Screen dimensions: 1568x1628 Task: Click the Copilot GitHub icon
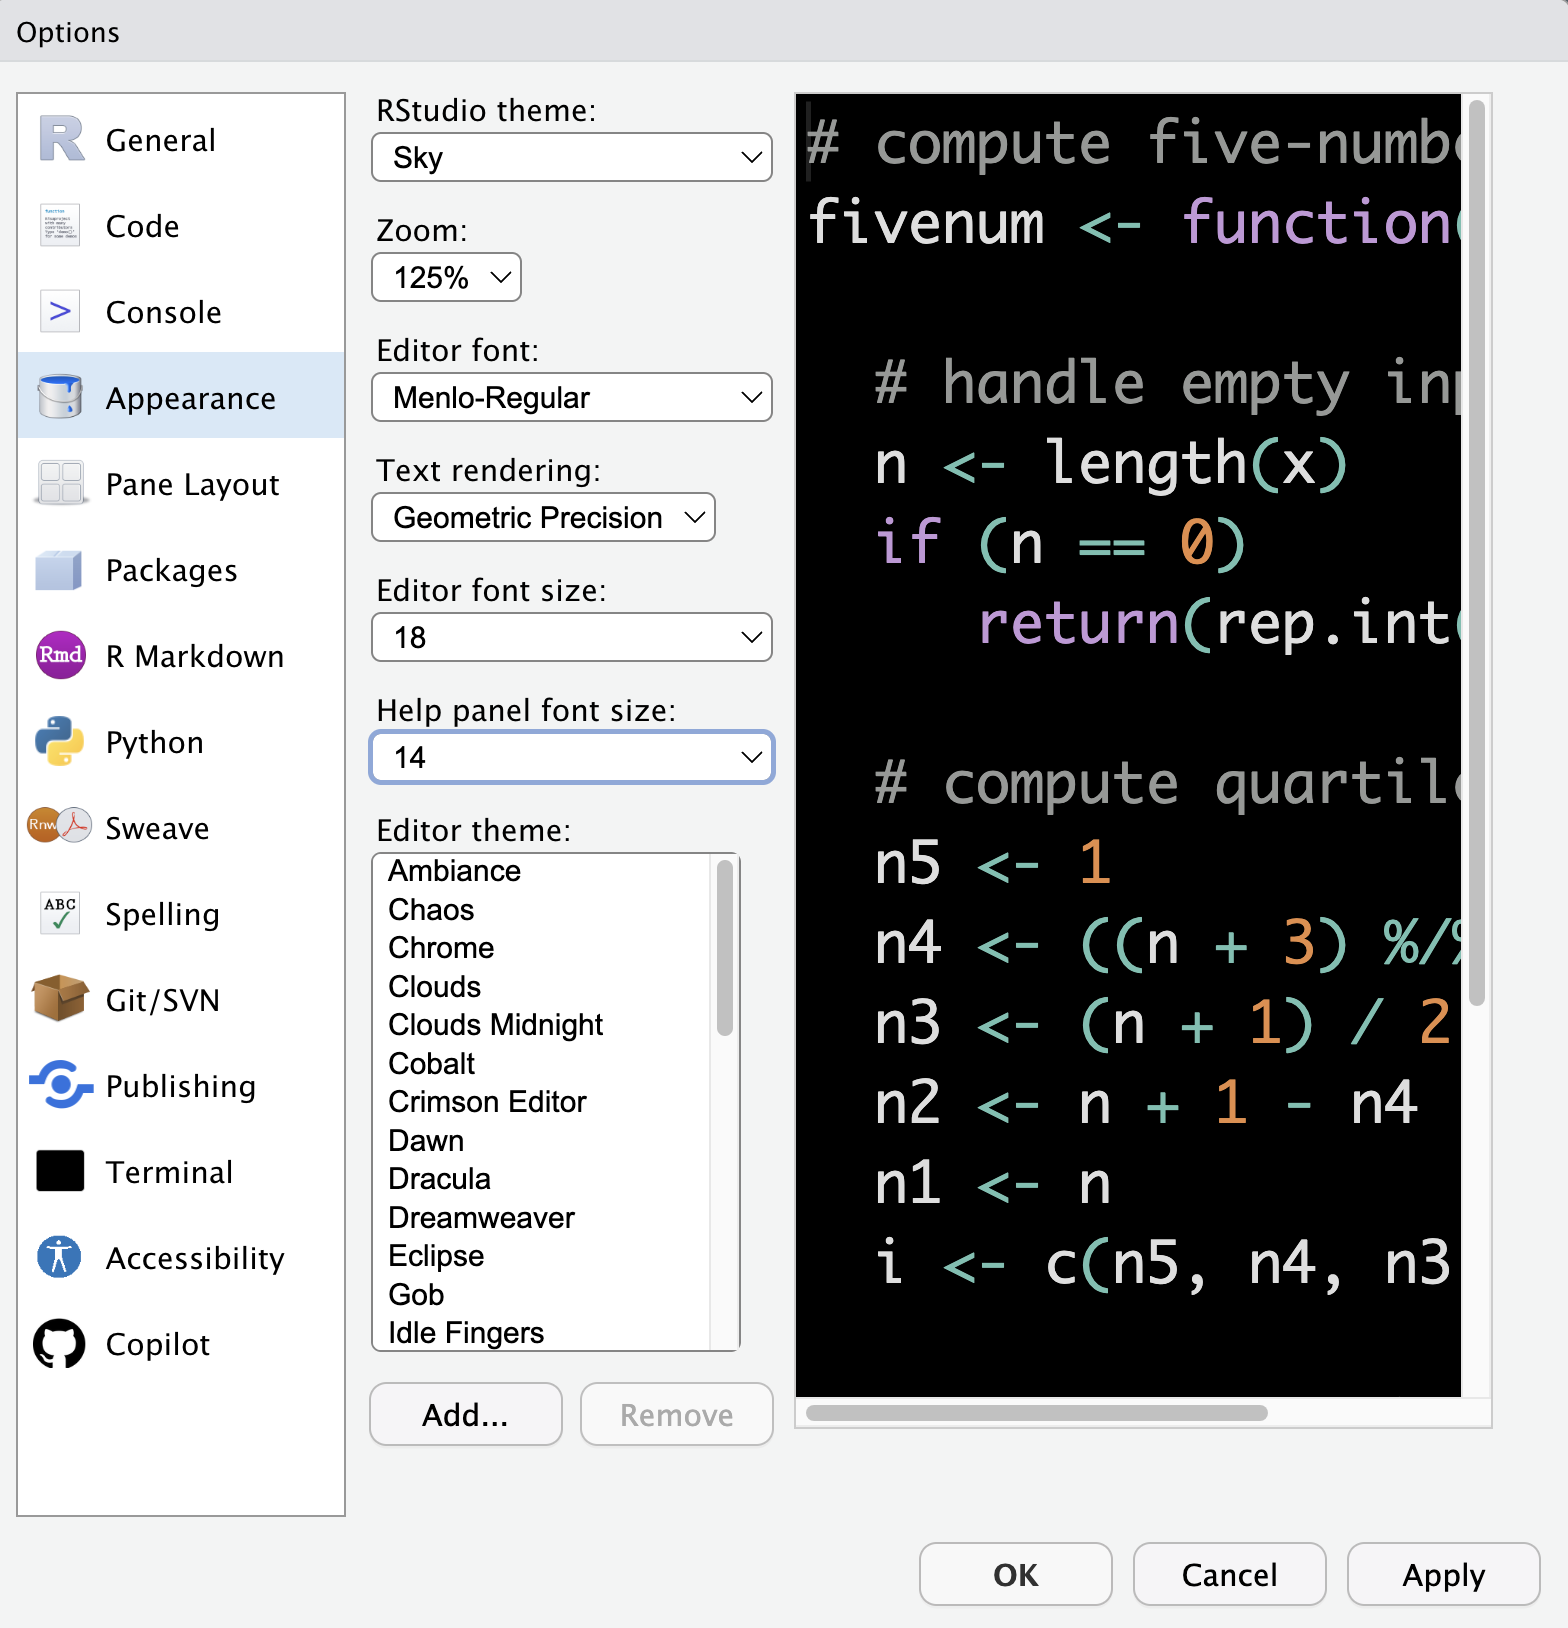click(59, 1343)
